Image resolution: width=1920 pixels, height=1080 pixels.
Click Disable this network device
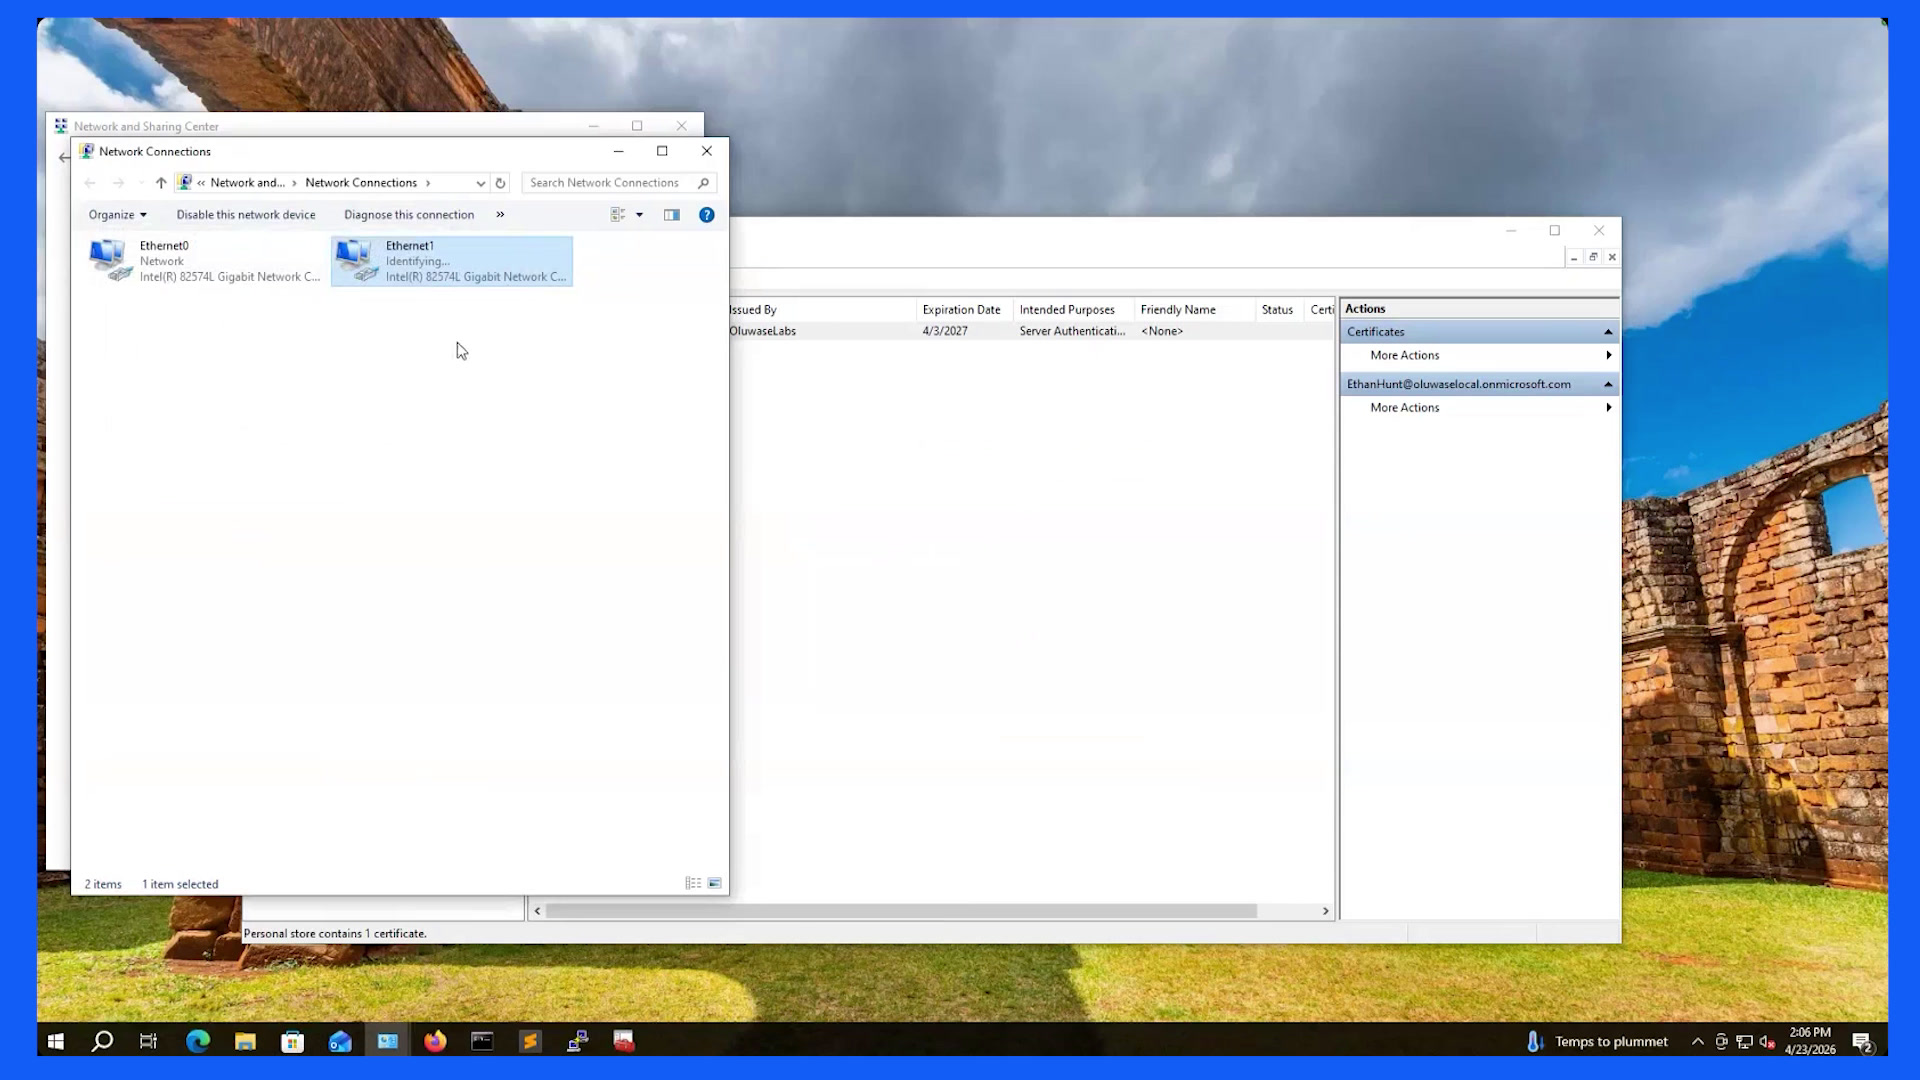[246, 215]
